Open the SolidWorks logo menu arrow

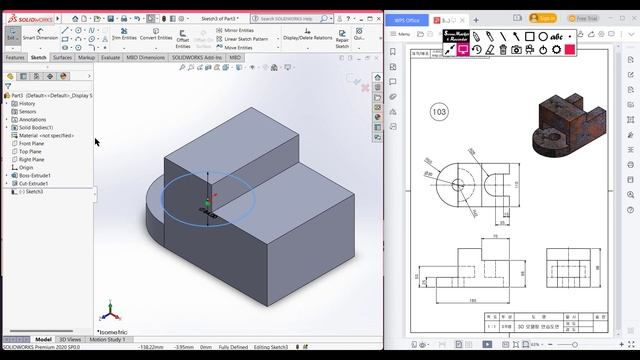click(x=58, y=19)
